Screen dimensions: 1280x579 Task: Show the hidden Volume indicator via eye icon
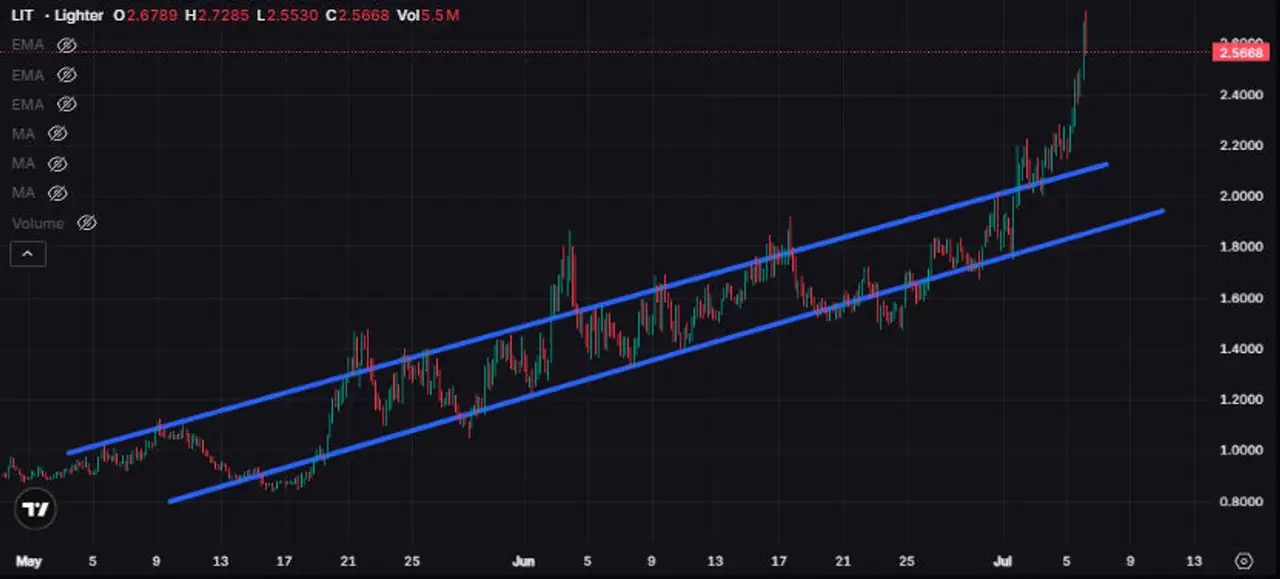tap(87, 223)
